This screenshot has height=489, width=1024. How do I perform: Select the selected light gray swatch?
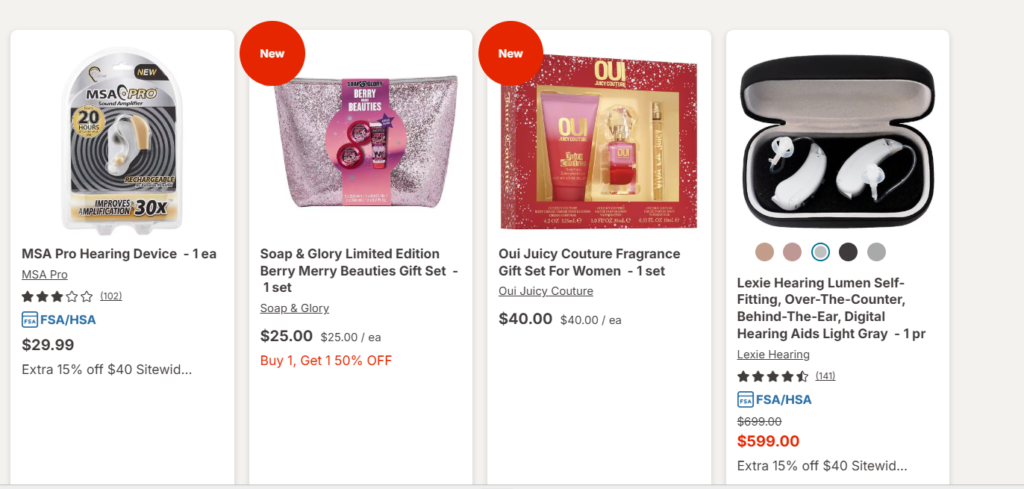(820, 252)
